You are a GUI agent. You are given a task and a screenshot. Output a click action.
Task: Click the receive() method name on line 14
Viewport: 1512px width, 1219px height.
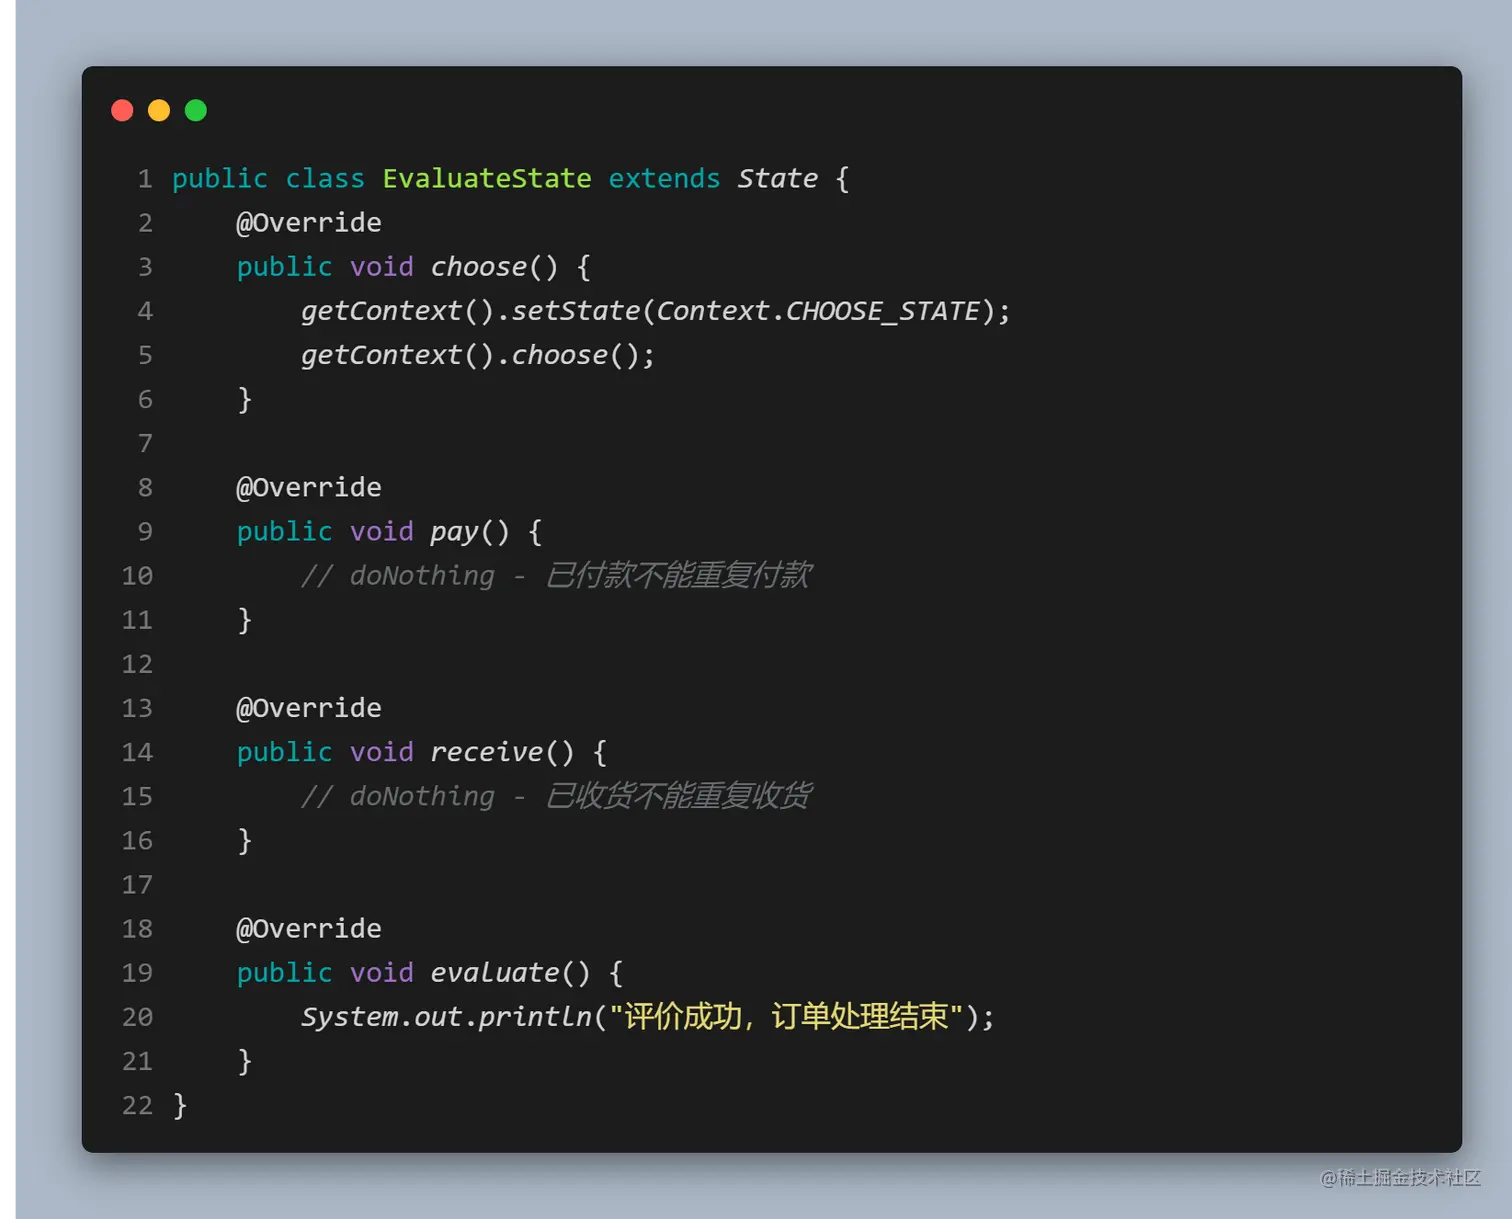pos(503,752)
